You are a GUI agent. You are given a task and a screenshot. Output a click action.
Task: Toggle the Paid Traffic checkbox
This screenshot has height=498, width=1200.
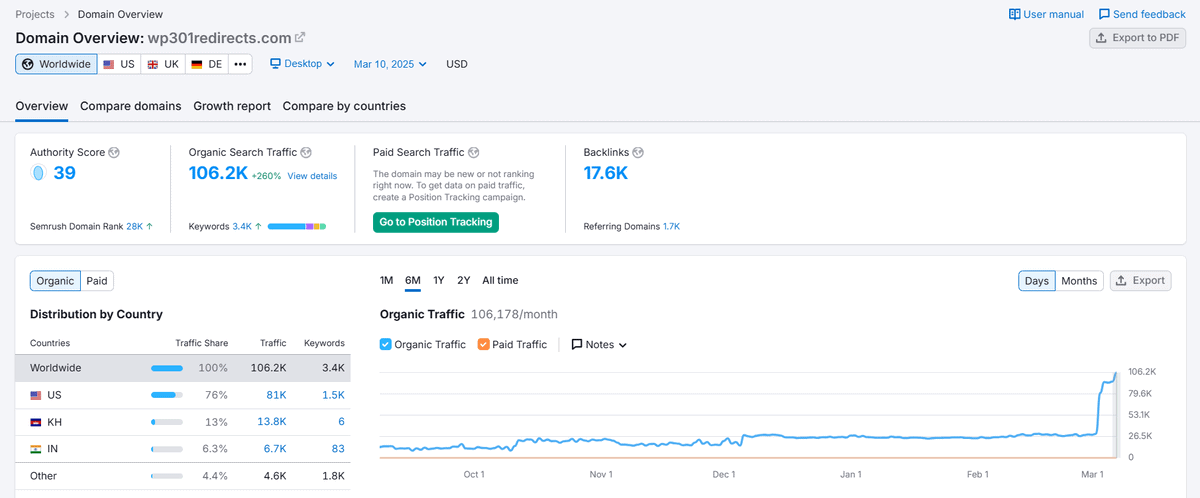tap(484, 344)
